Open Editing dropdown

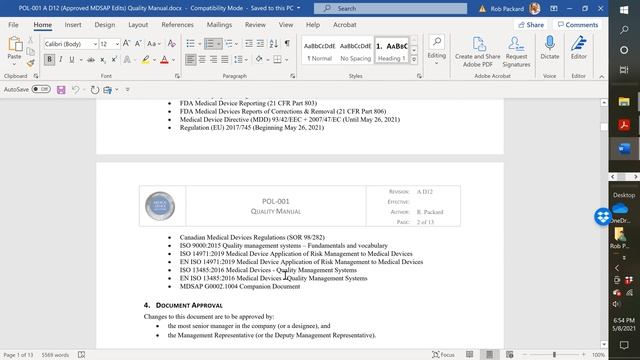[437, 51]
